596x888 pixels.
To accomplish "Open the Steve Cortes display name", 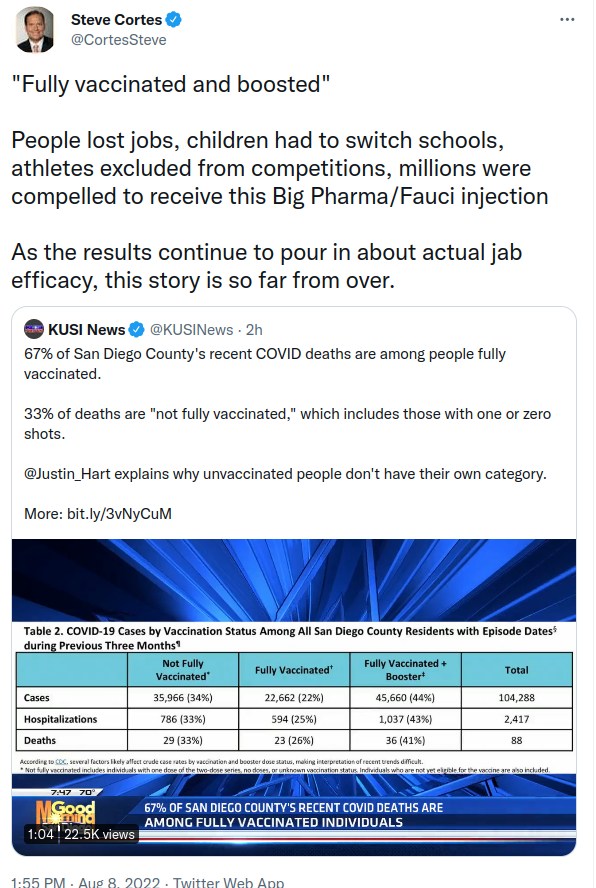I will pyautogui.click(x=116, y=20).
